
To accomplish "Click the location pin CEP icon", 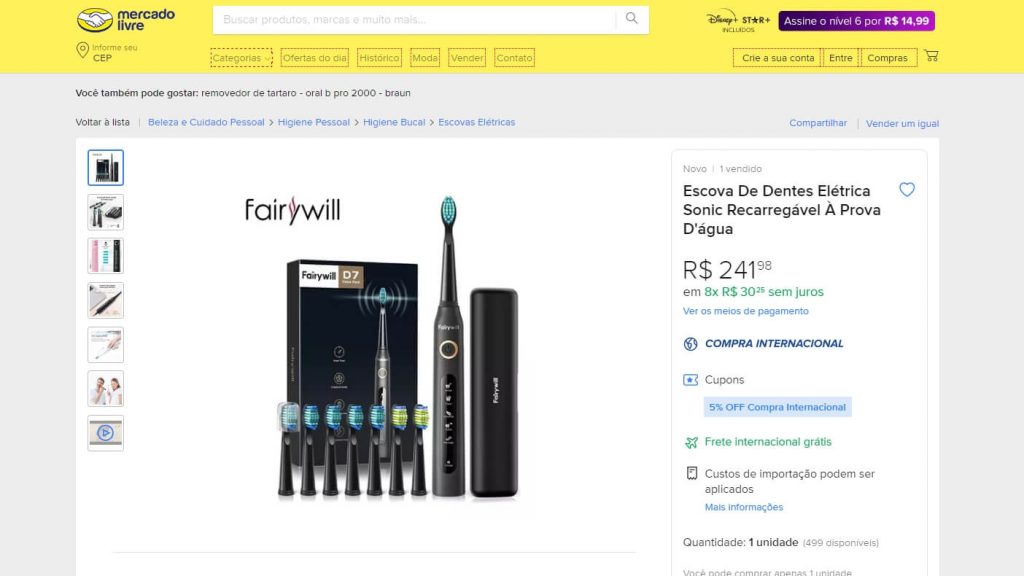I will point(82,50).
